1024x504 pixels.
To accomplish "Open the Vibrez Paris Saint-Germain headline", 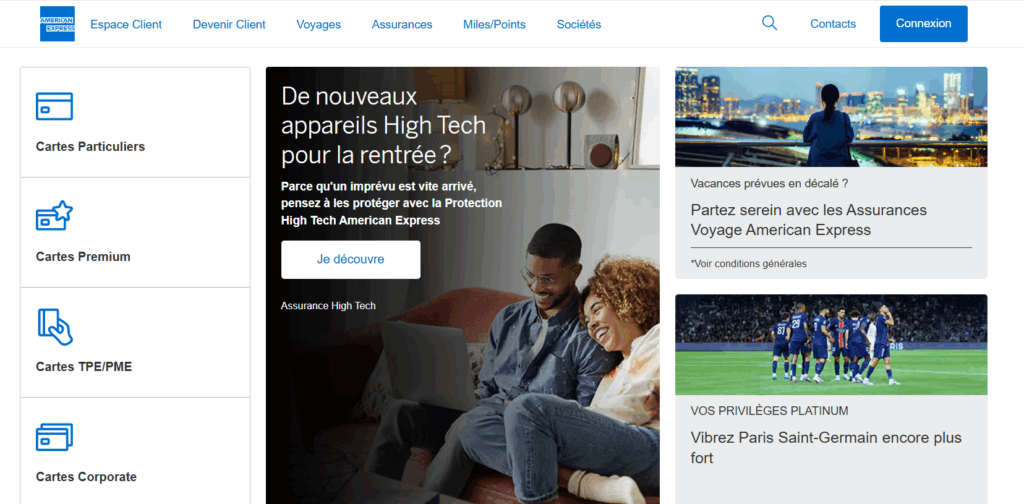I will pos(826,448).
